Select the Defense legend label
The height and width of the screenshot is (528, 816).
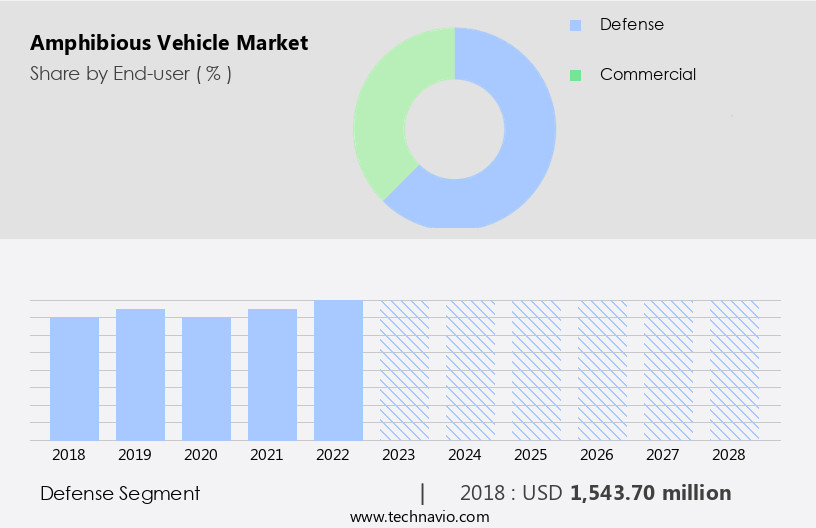pyautogui.click(x=631, y=25)
